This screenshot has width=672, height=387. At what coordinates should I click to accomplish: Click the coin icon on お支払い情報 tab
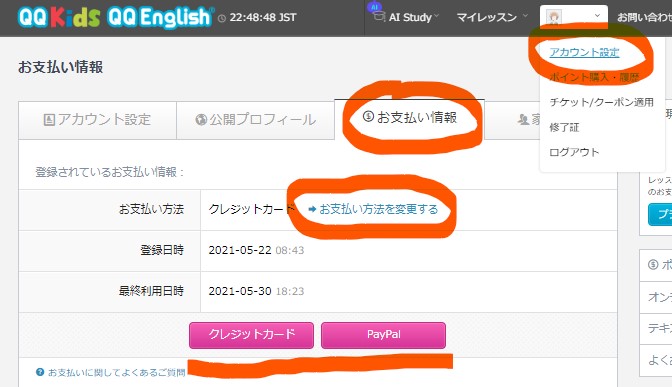(x=368, y=116)
